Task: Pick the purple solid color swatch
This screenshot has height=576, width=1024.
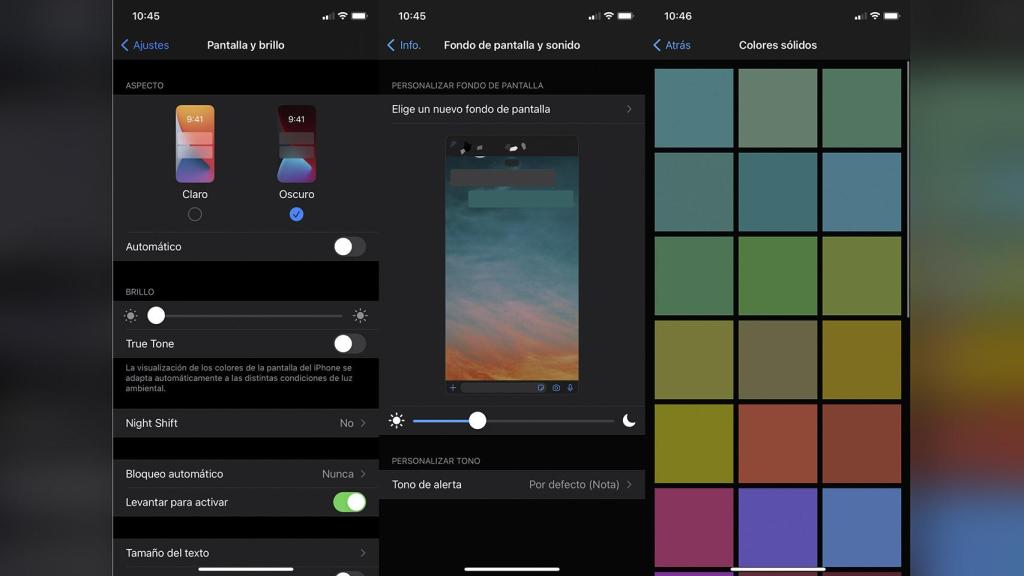Action: [778, 527]
